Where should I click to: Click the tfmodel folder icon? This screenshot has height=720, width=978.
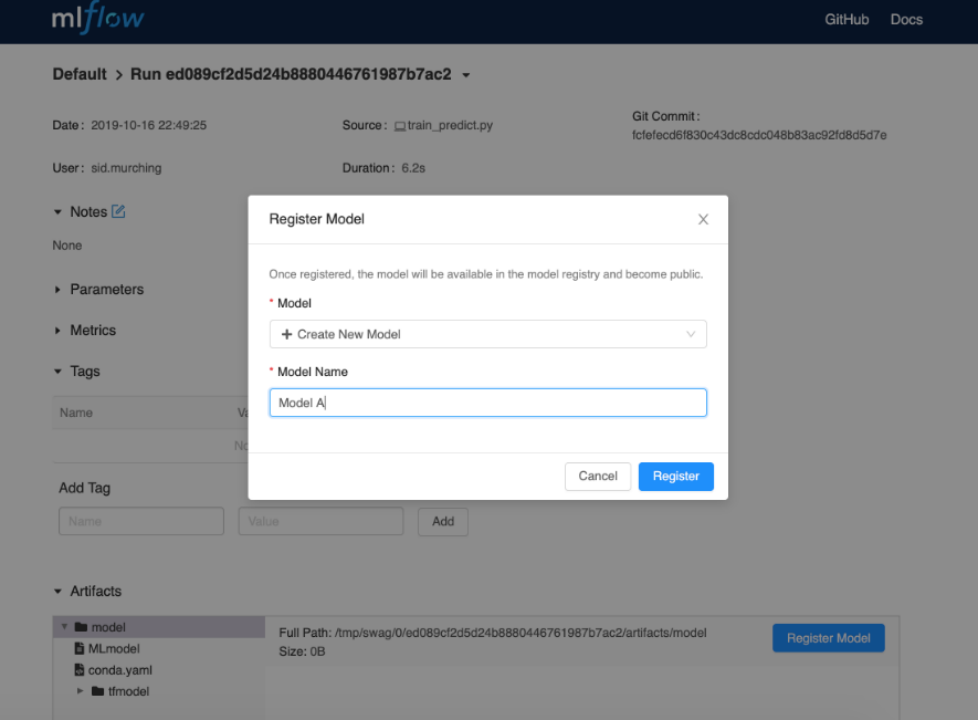(98, 691)
